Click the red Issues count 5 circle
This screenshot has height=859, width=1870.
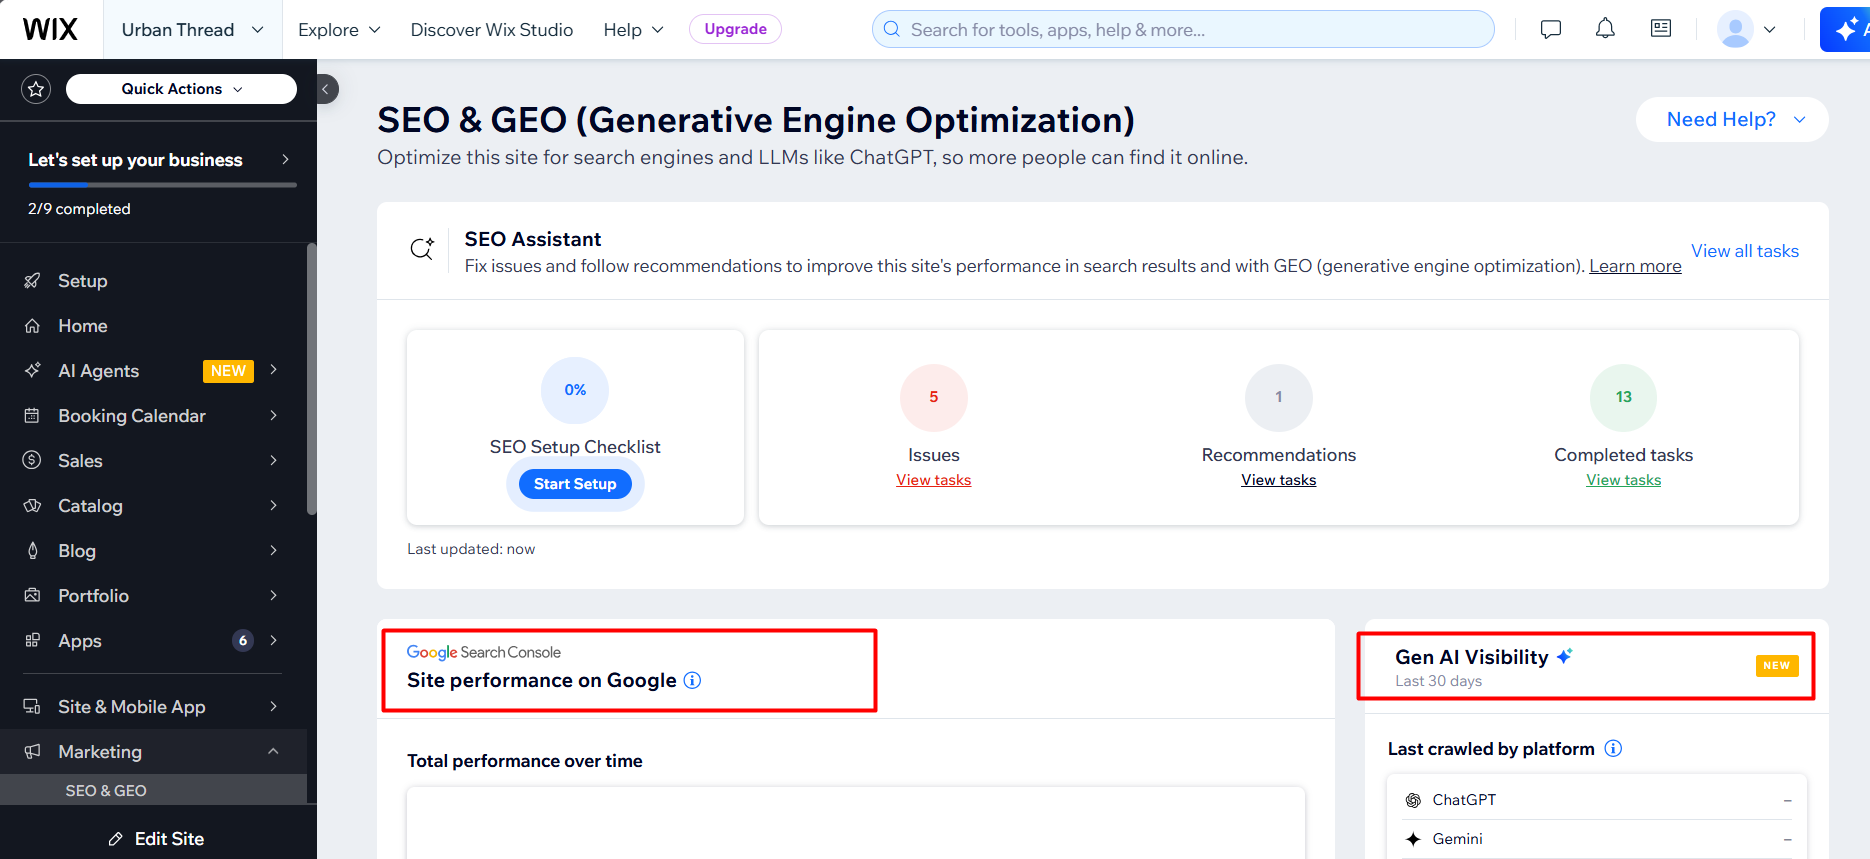coord(934,397)
